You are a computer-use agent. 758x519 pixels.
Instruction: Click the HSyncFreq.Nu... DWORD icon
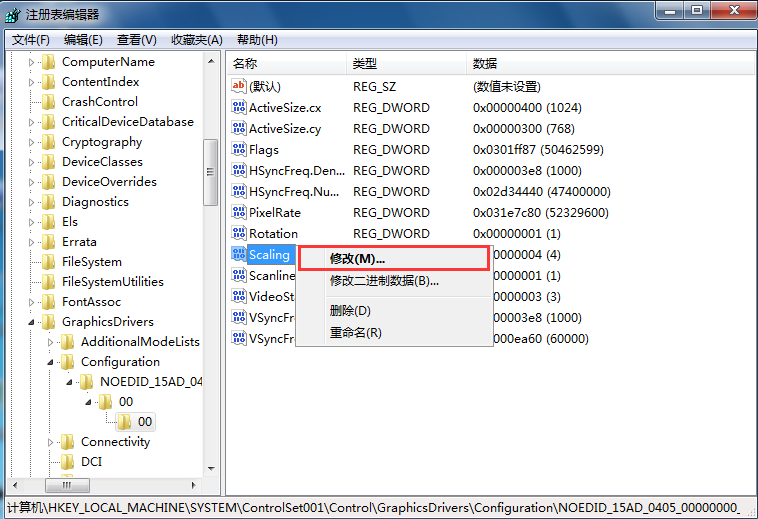[x=239, y=191]
